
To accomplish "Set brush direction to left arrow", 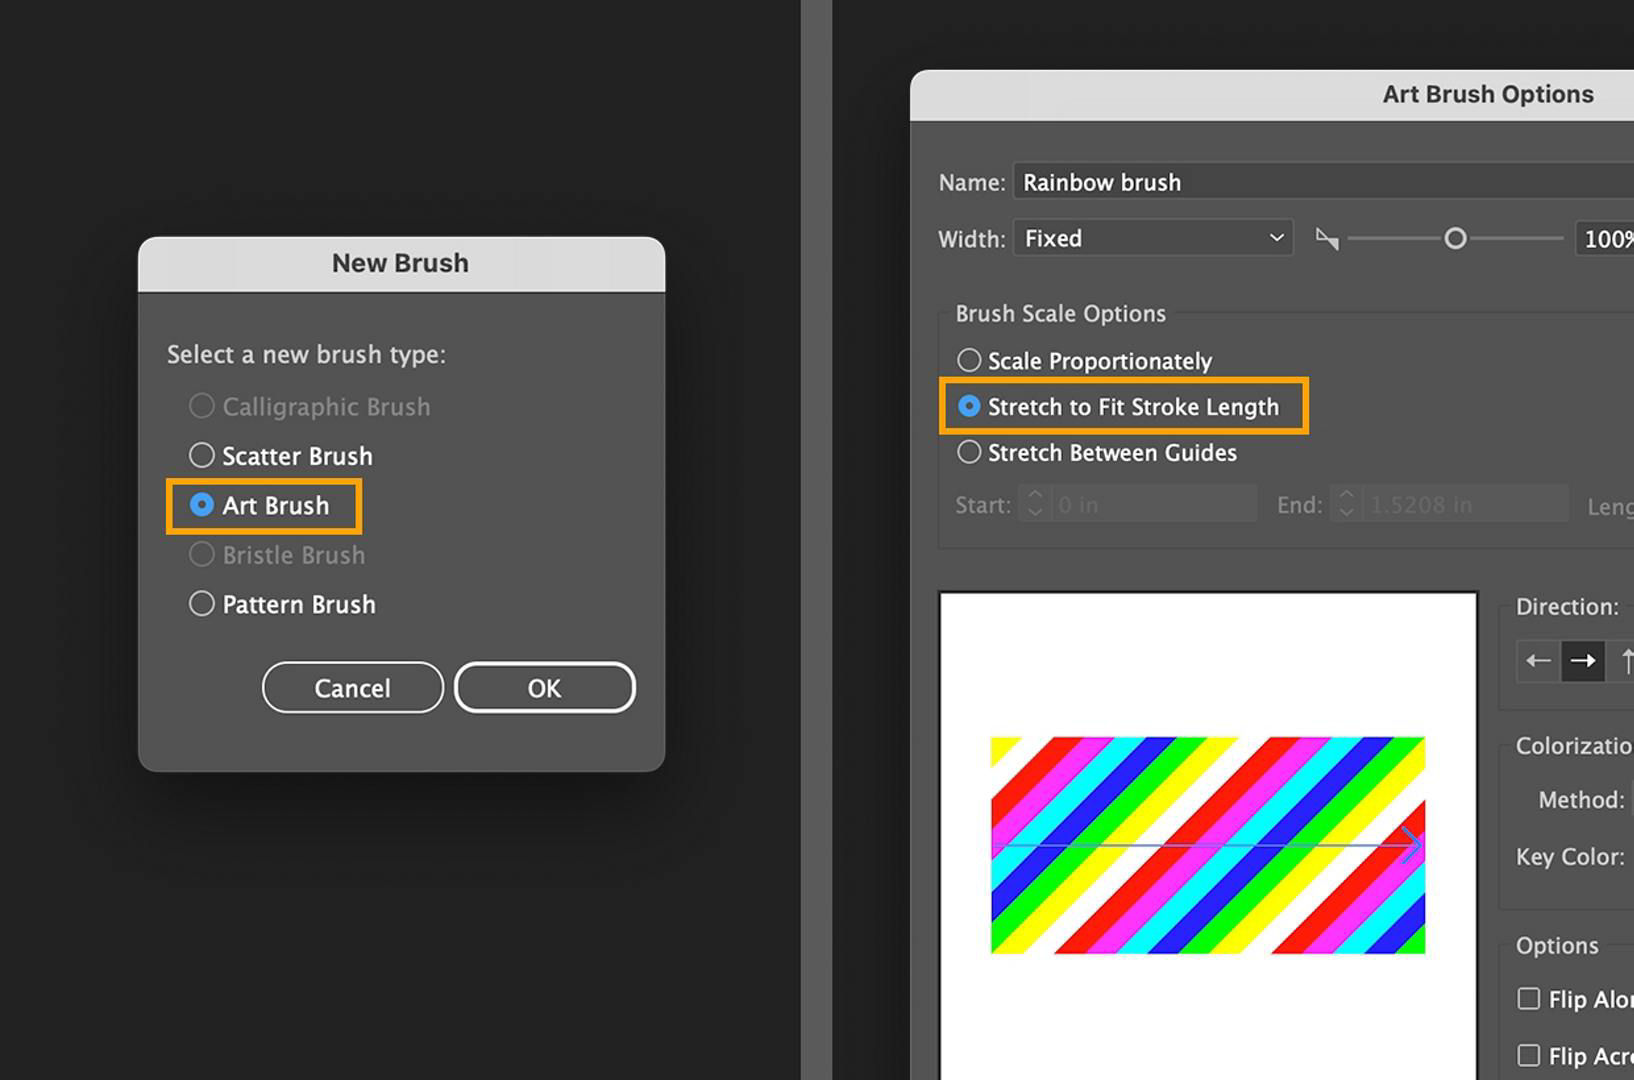I will point(1538,661).
